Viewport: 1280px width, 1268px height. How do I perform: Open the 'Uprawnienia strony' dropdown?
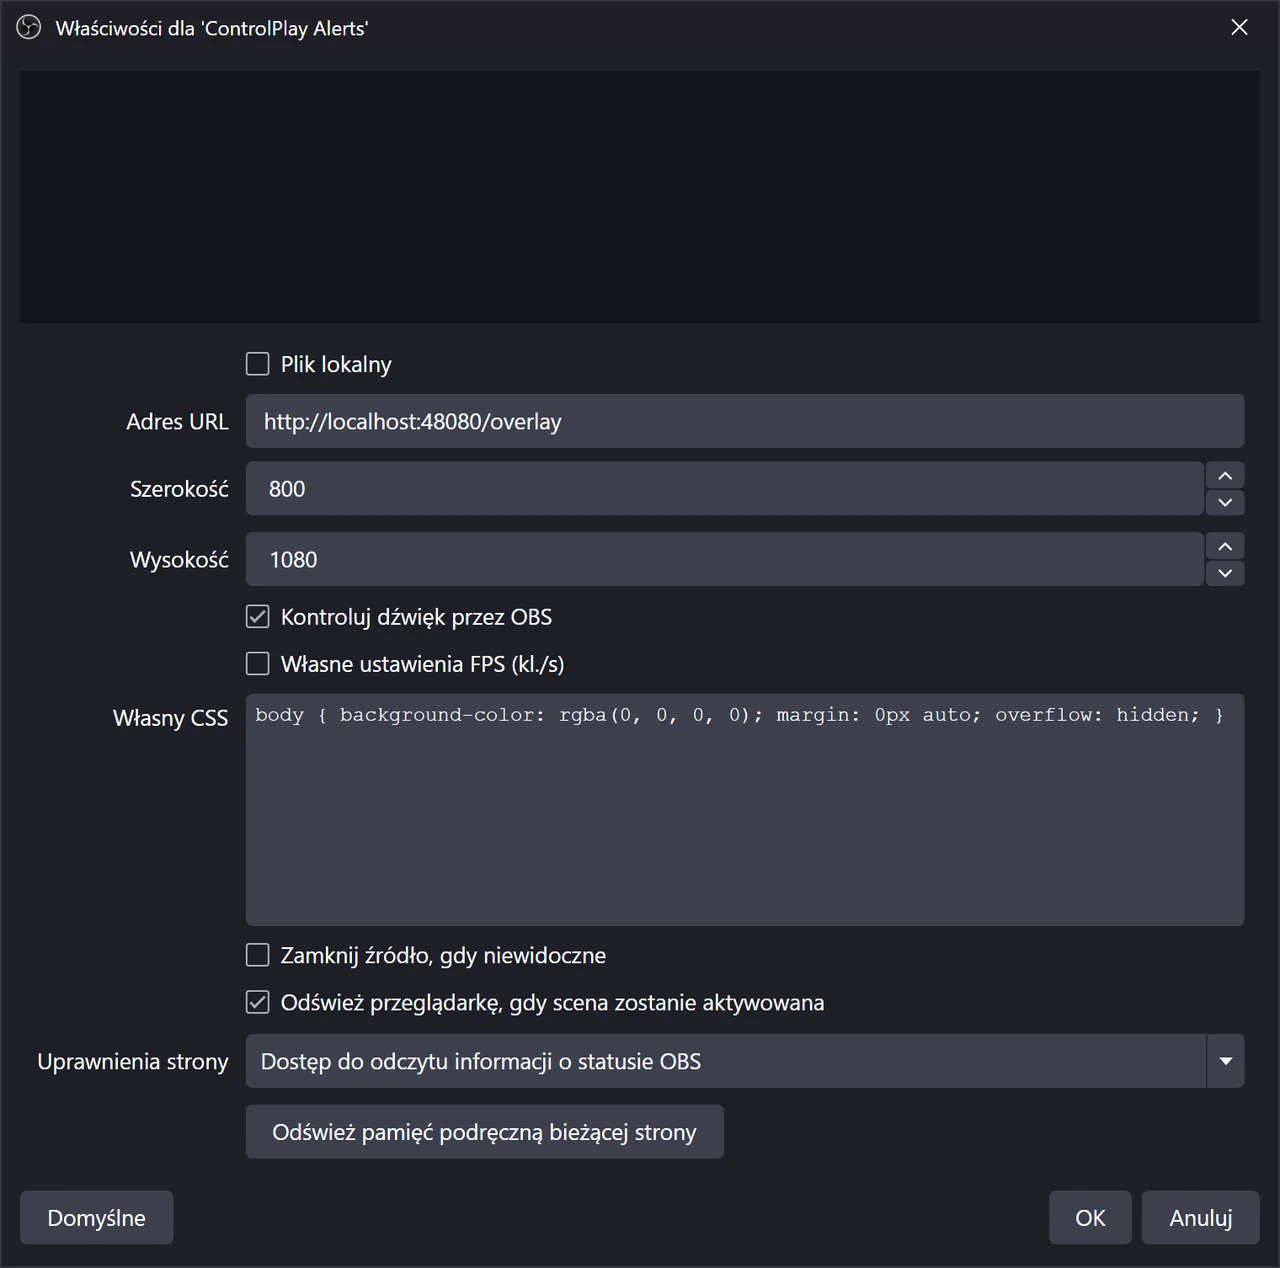[x=745, y=1061]
